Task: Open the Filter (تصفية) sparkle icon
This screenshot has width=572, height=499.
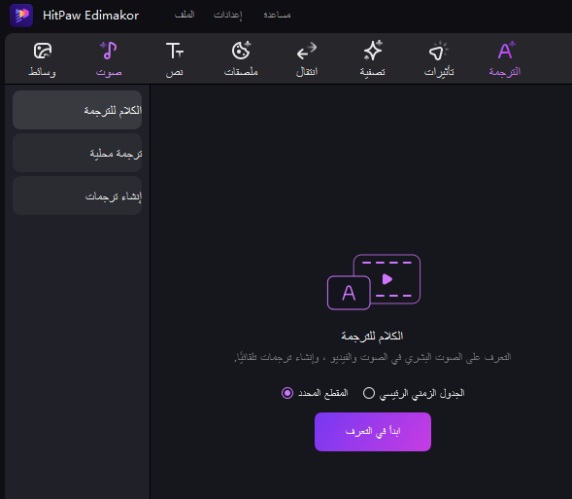Action: 373,51
